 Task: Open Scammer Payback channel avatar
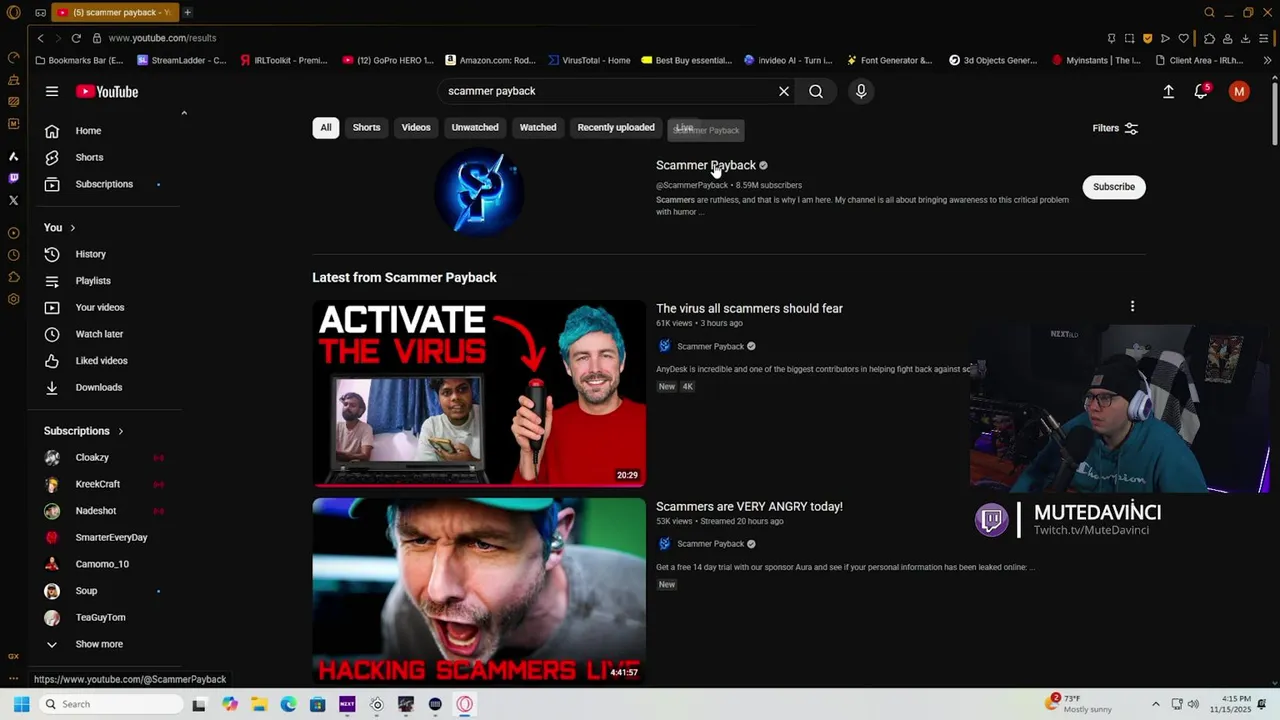[479, 192]
